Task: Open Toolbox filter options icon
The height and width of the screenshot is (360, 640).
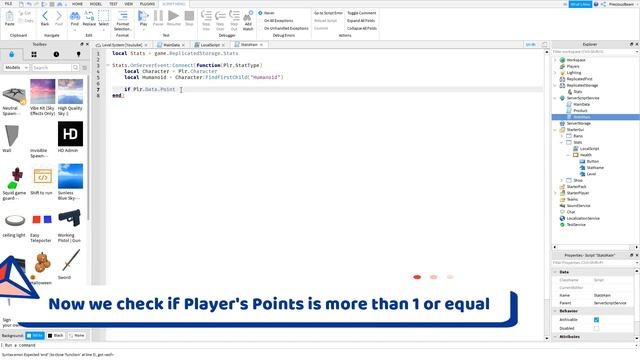Action: click(84, 67)
